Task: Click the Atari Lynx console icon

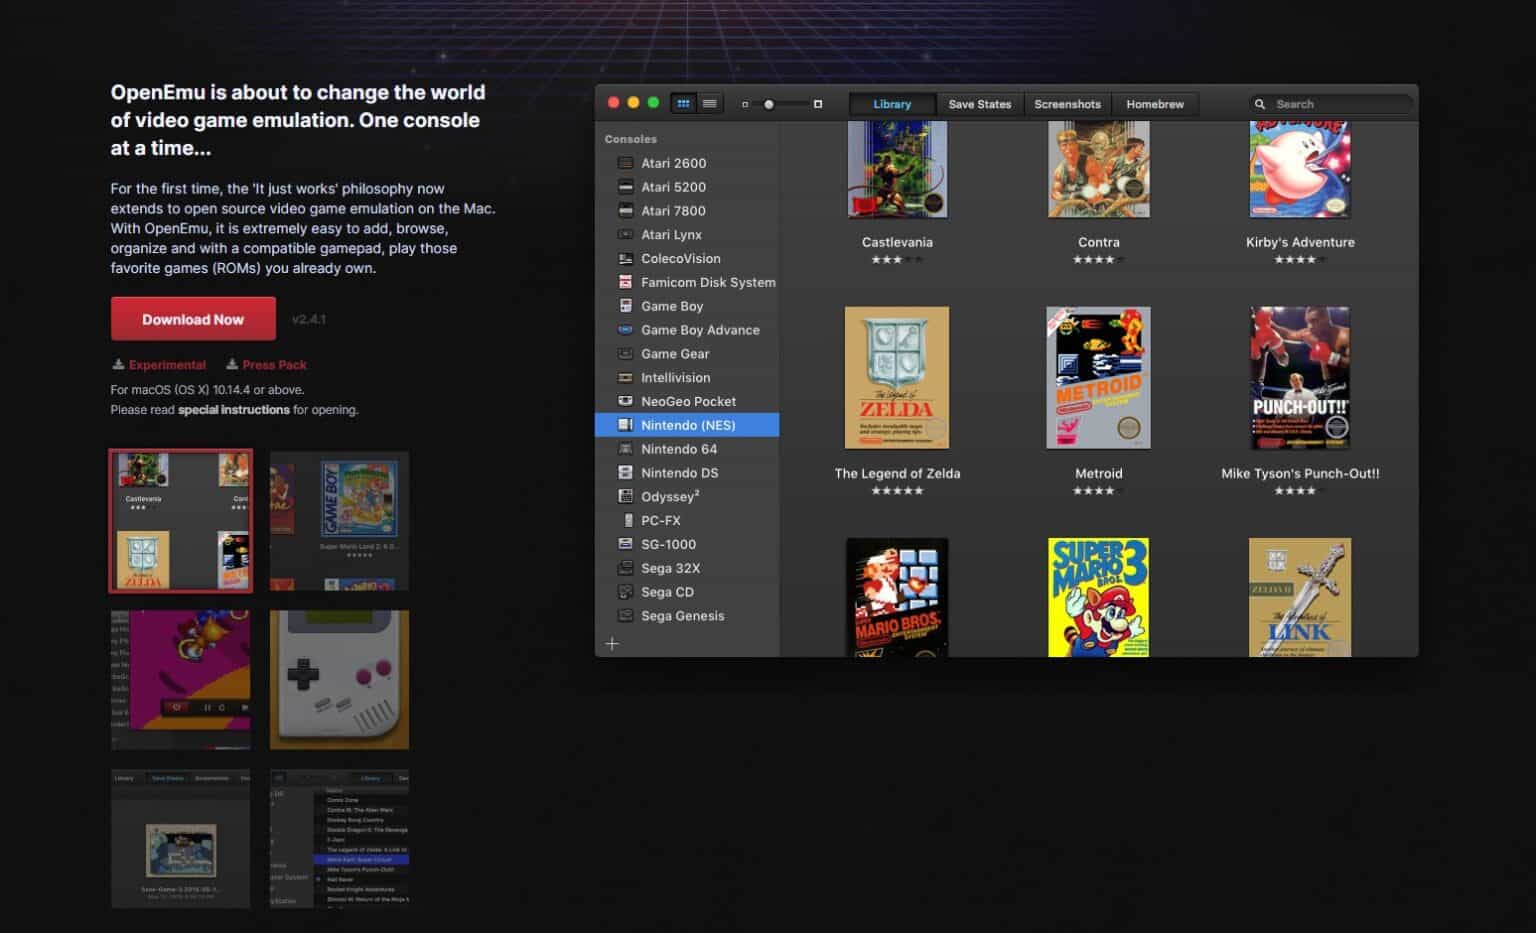Action: 625,235
